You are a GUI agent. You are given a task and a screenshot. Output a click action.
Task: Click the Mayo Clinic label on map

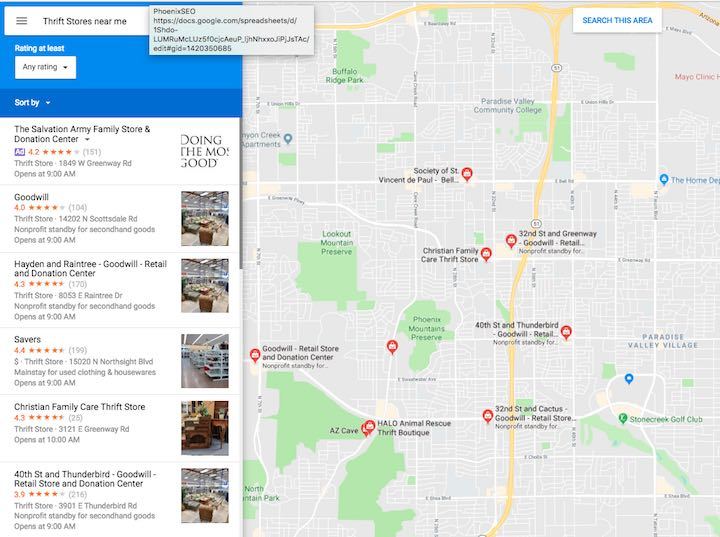point(697,77)
